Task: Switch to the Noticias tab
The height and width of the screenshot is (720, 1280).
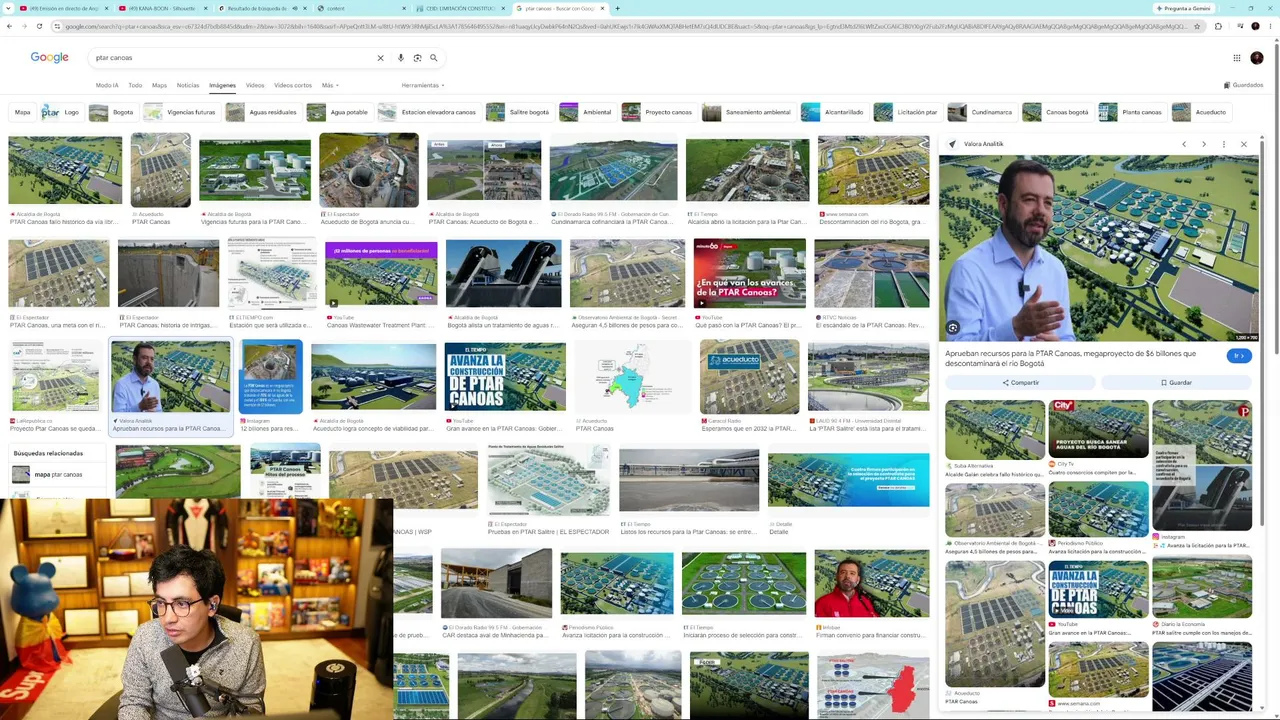Action: [188, 85]
